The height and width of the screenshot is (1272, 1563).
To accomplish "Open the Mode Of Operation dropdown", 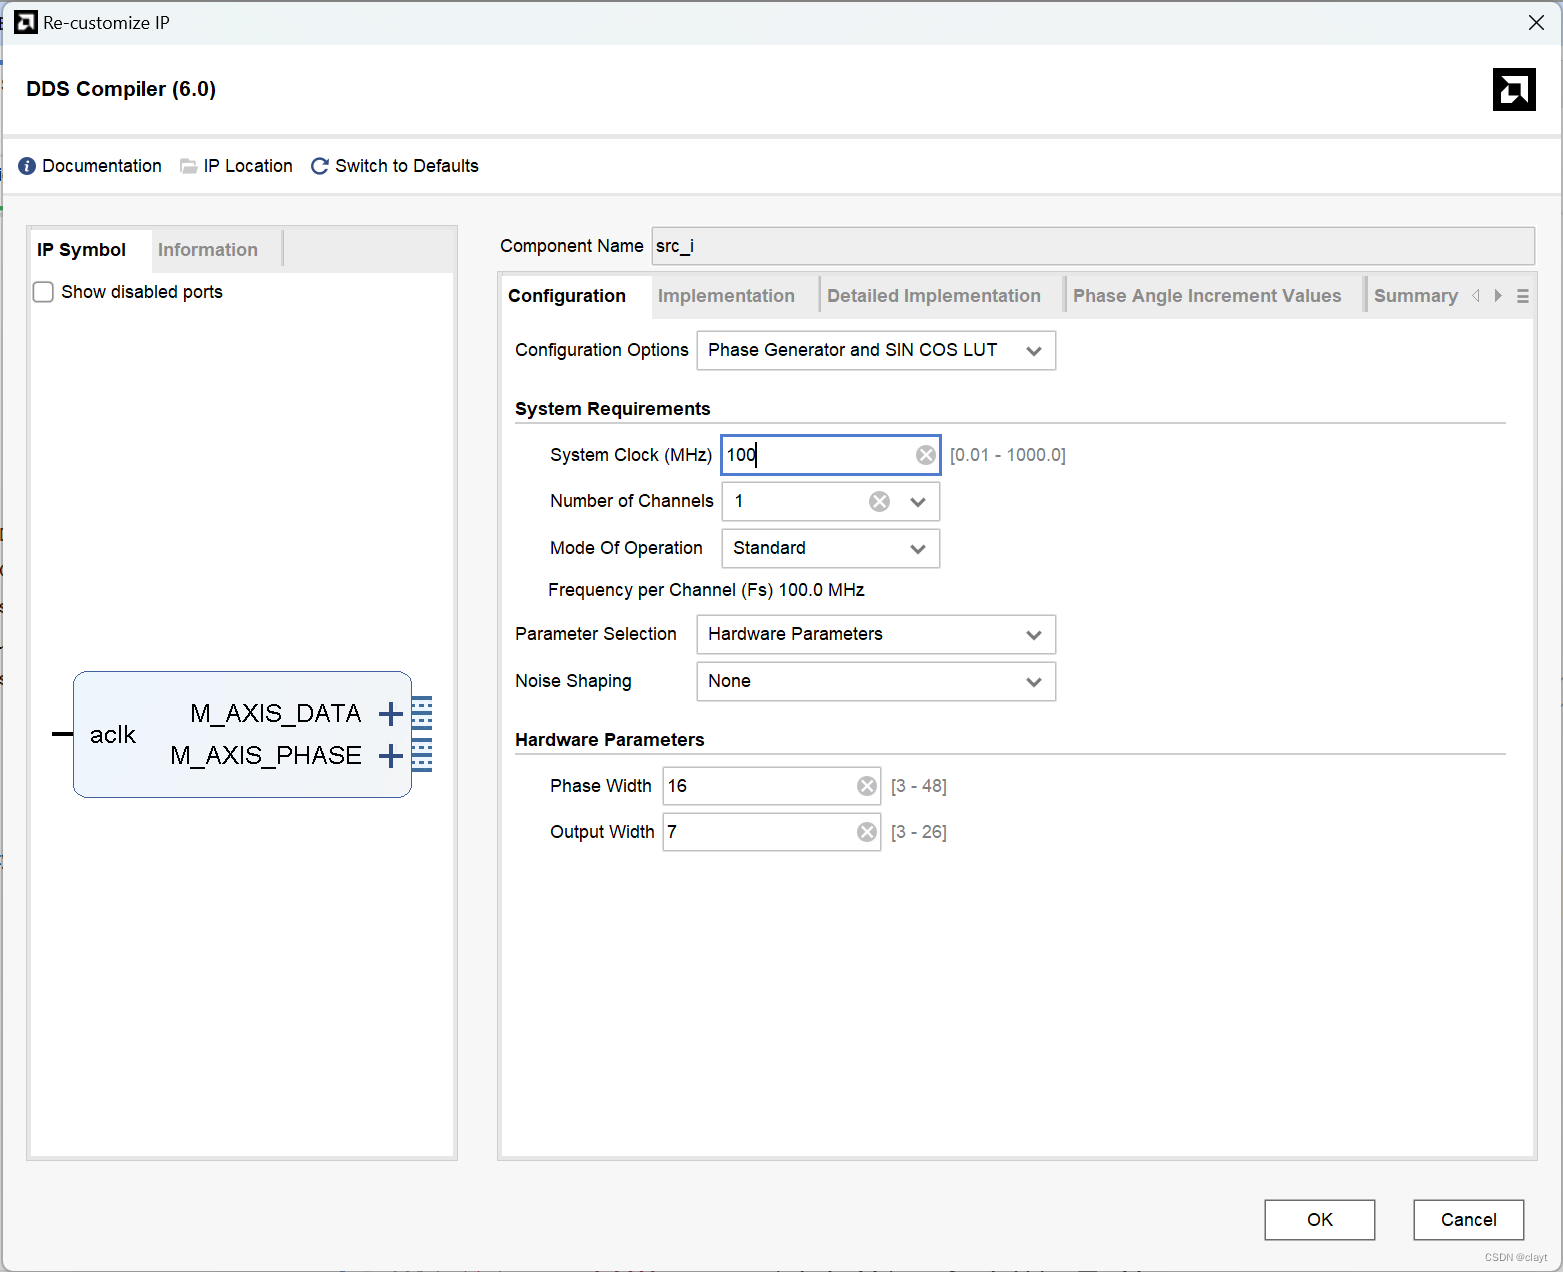I will click(831, 548).
